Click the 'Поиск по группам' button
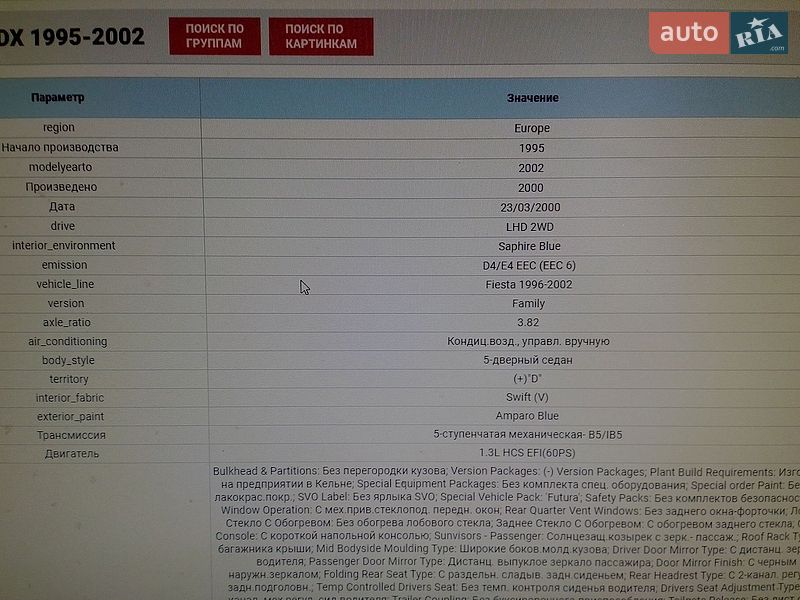 pyautogui.click(x=215, y=36)
